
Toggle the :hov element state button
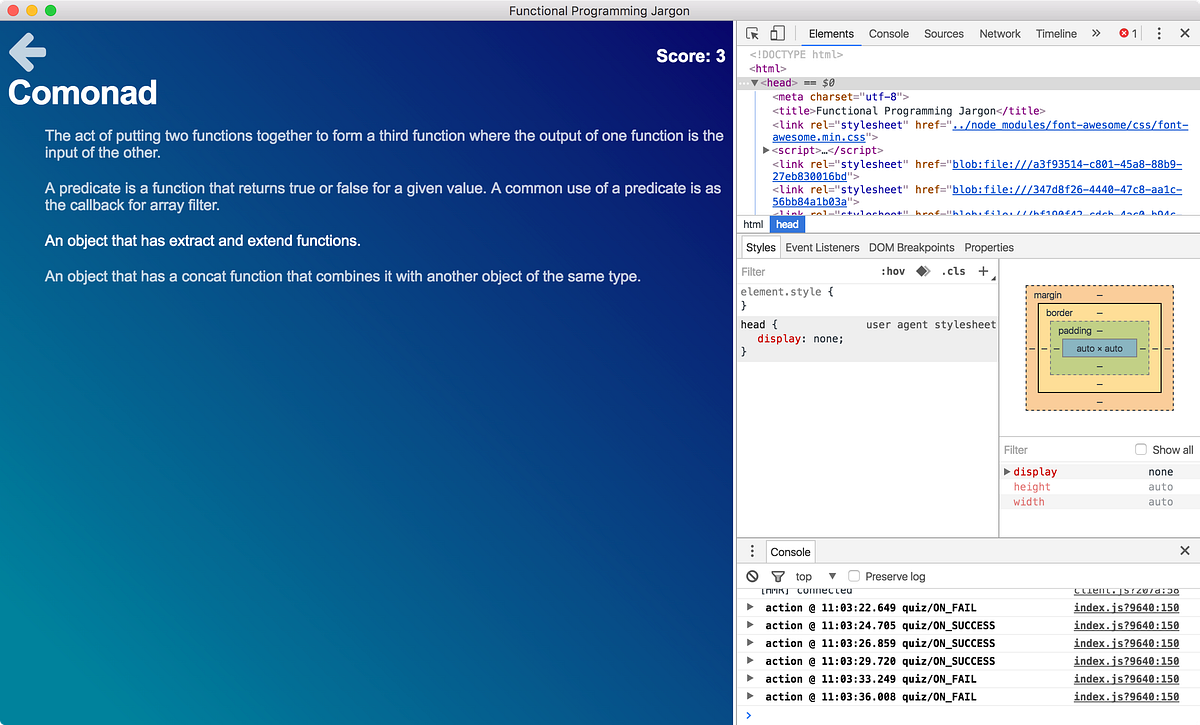(x=893, y=271)
